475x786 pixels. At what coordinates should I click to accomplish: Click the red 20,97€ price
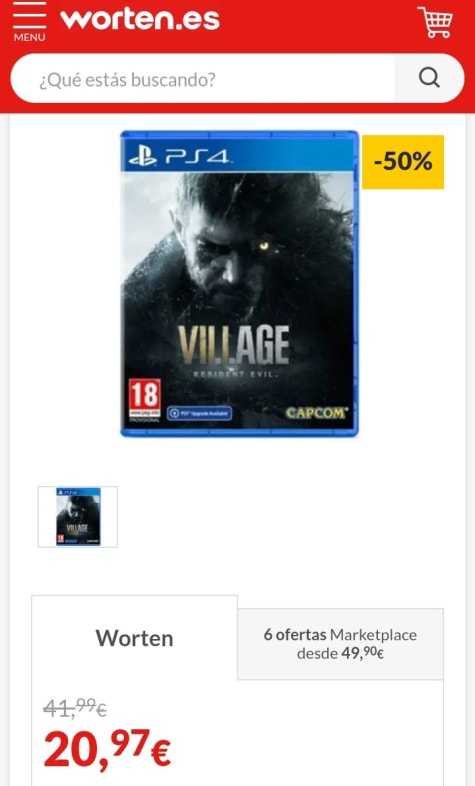[x=107, y=750]
